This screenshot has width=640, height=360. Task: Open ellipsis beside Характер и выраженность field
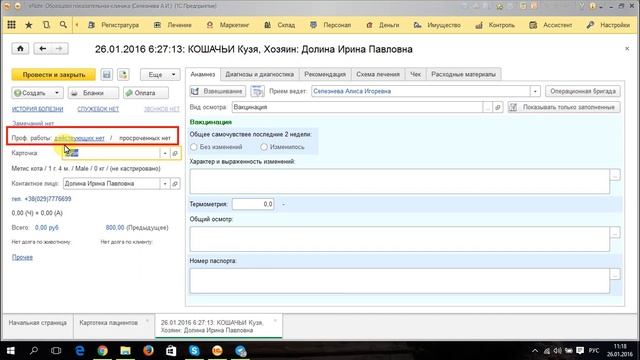point(615,175)
